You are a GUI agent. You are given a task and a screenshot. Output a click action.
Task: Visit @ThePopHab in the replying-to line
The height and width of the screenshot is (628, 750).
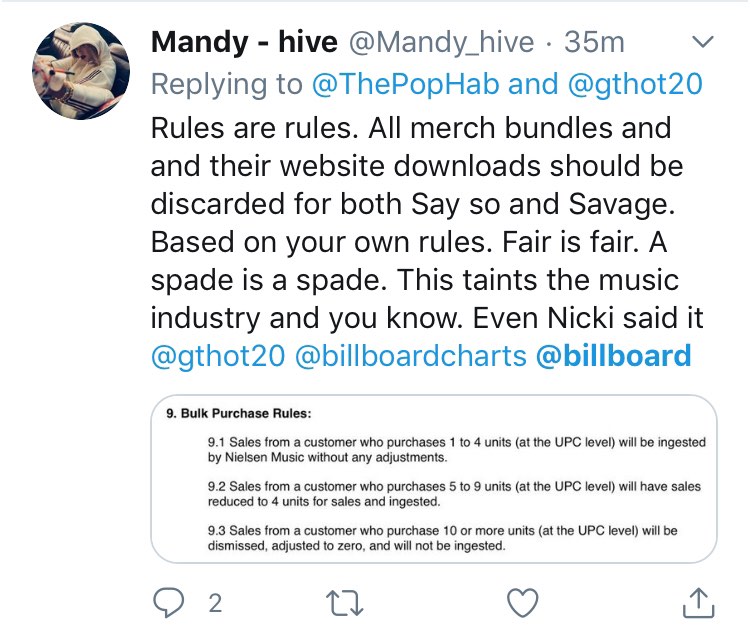407,84
